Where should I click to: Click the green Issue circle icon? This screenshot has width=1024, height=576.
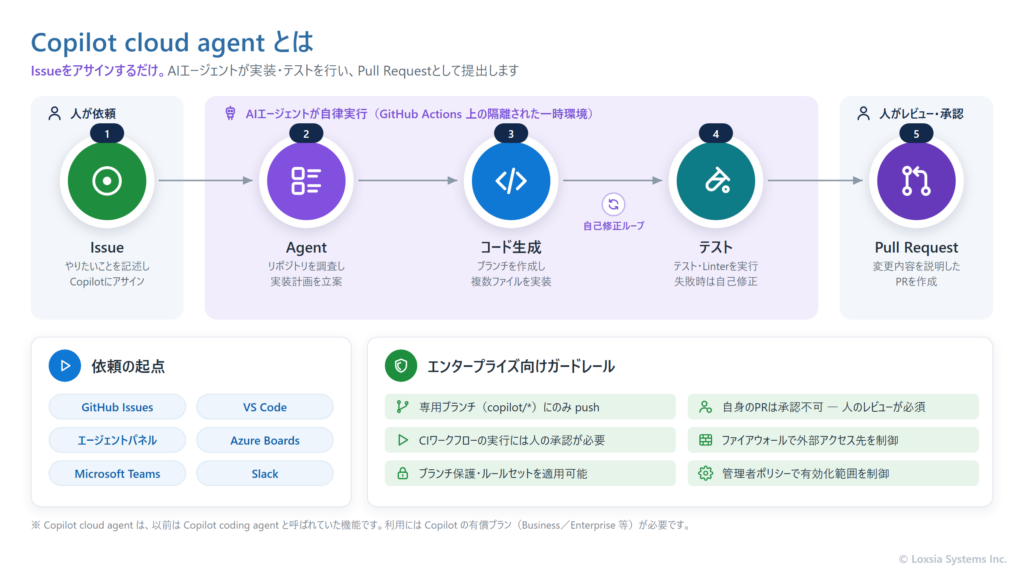click(107, 181)
